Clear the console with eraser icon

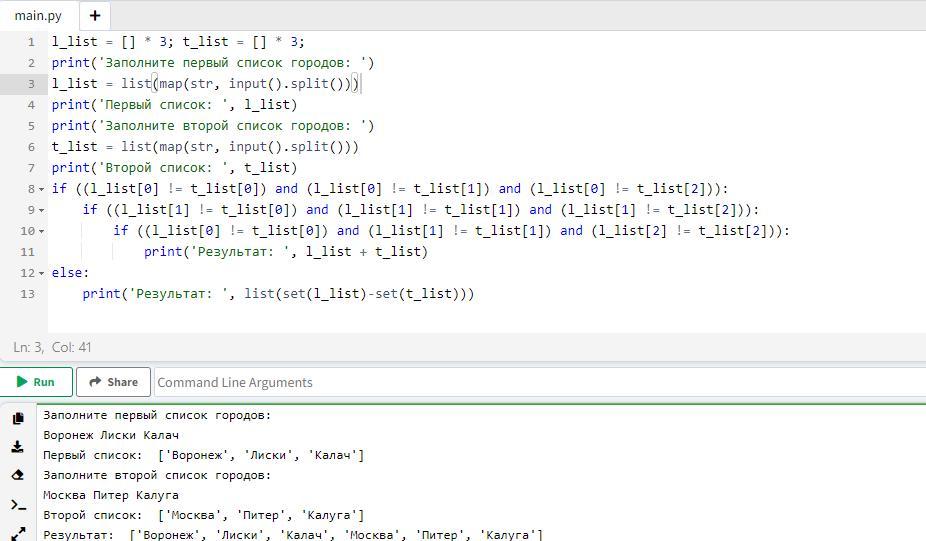(x=18, y=475)
